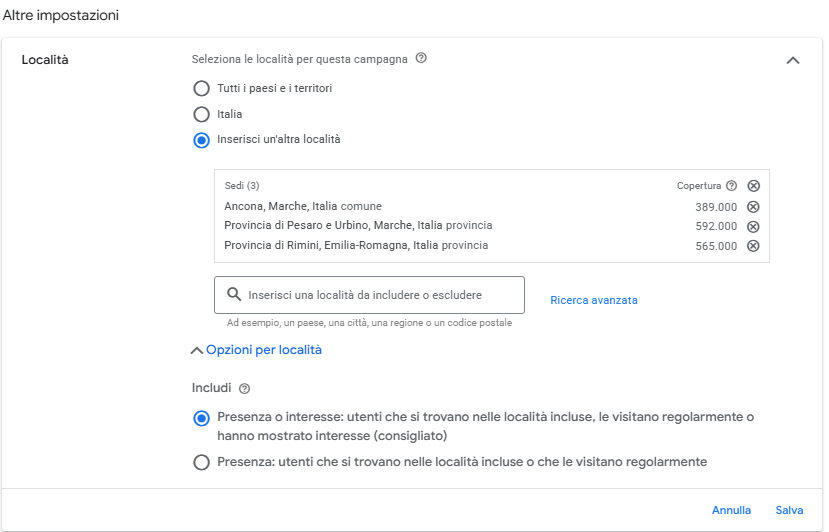Click the Salva button
829x532 pixels.
(x=789, y=510)
